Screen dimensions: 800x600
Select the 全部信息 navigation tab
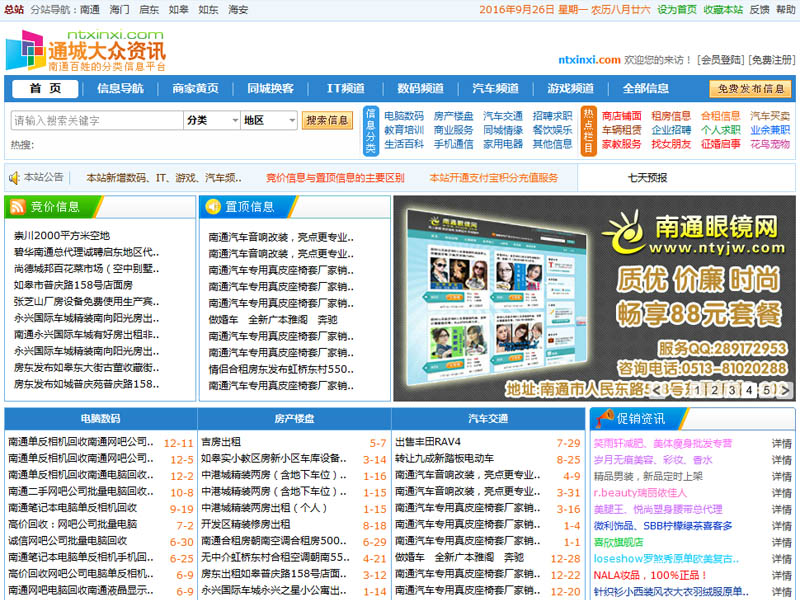click(646, 88)
